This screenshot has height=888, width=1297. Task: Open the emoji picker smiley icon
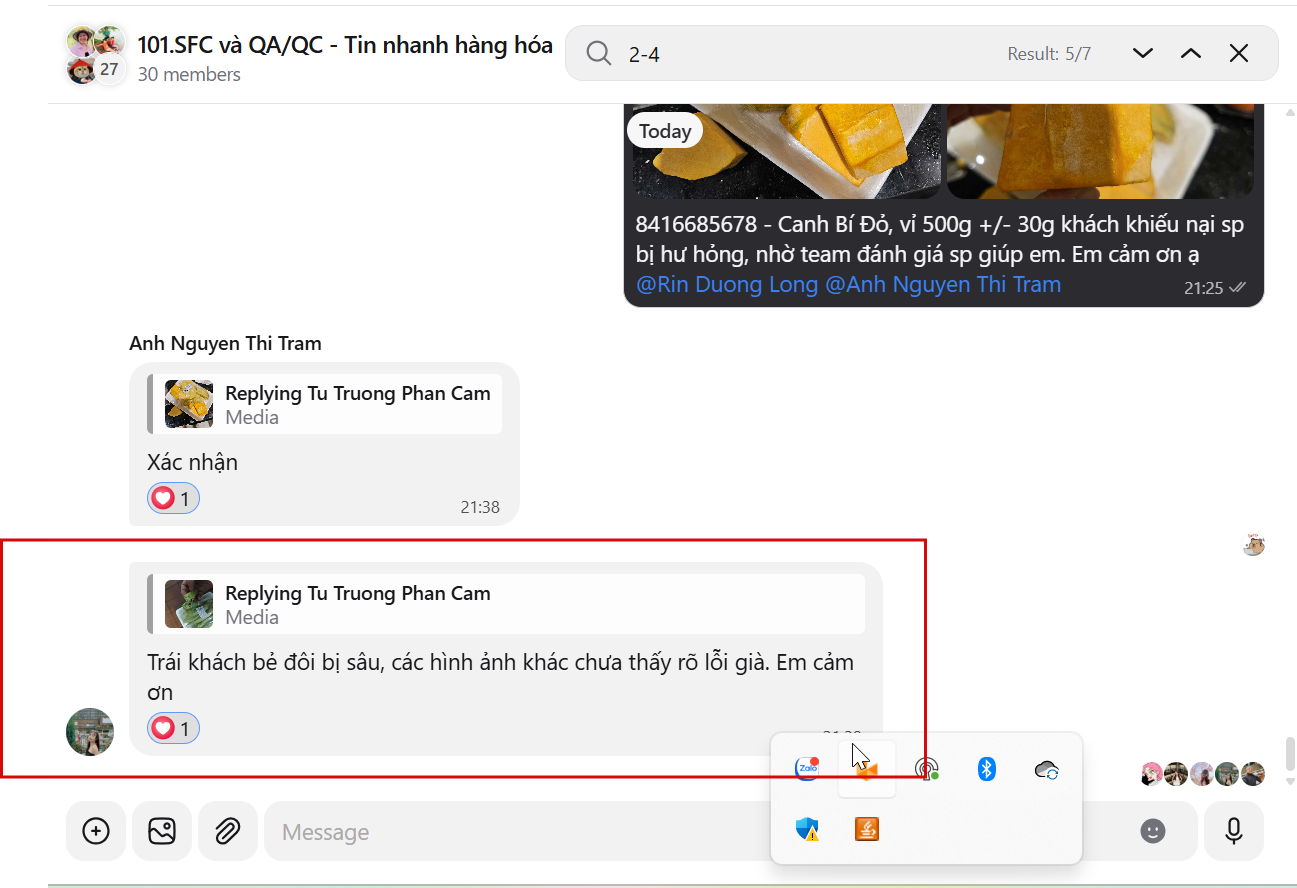(x=1153, y=831)
